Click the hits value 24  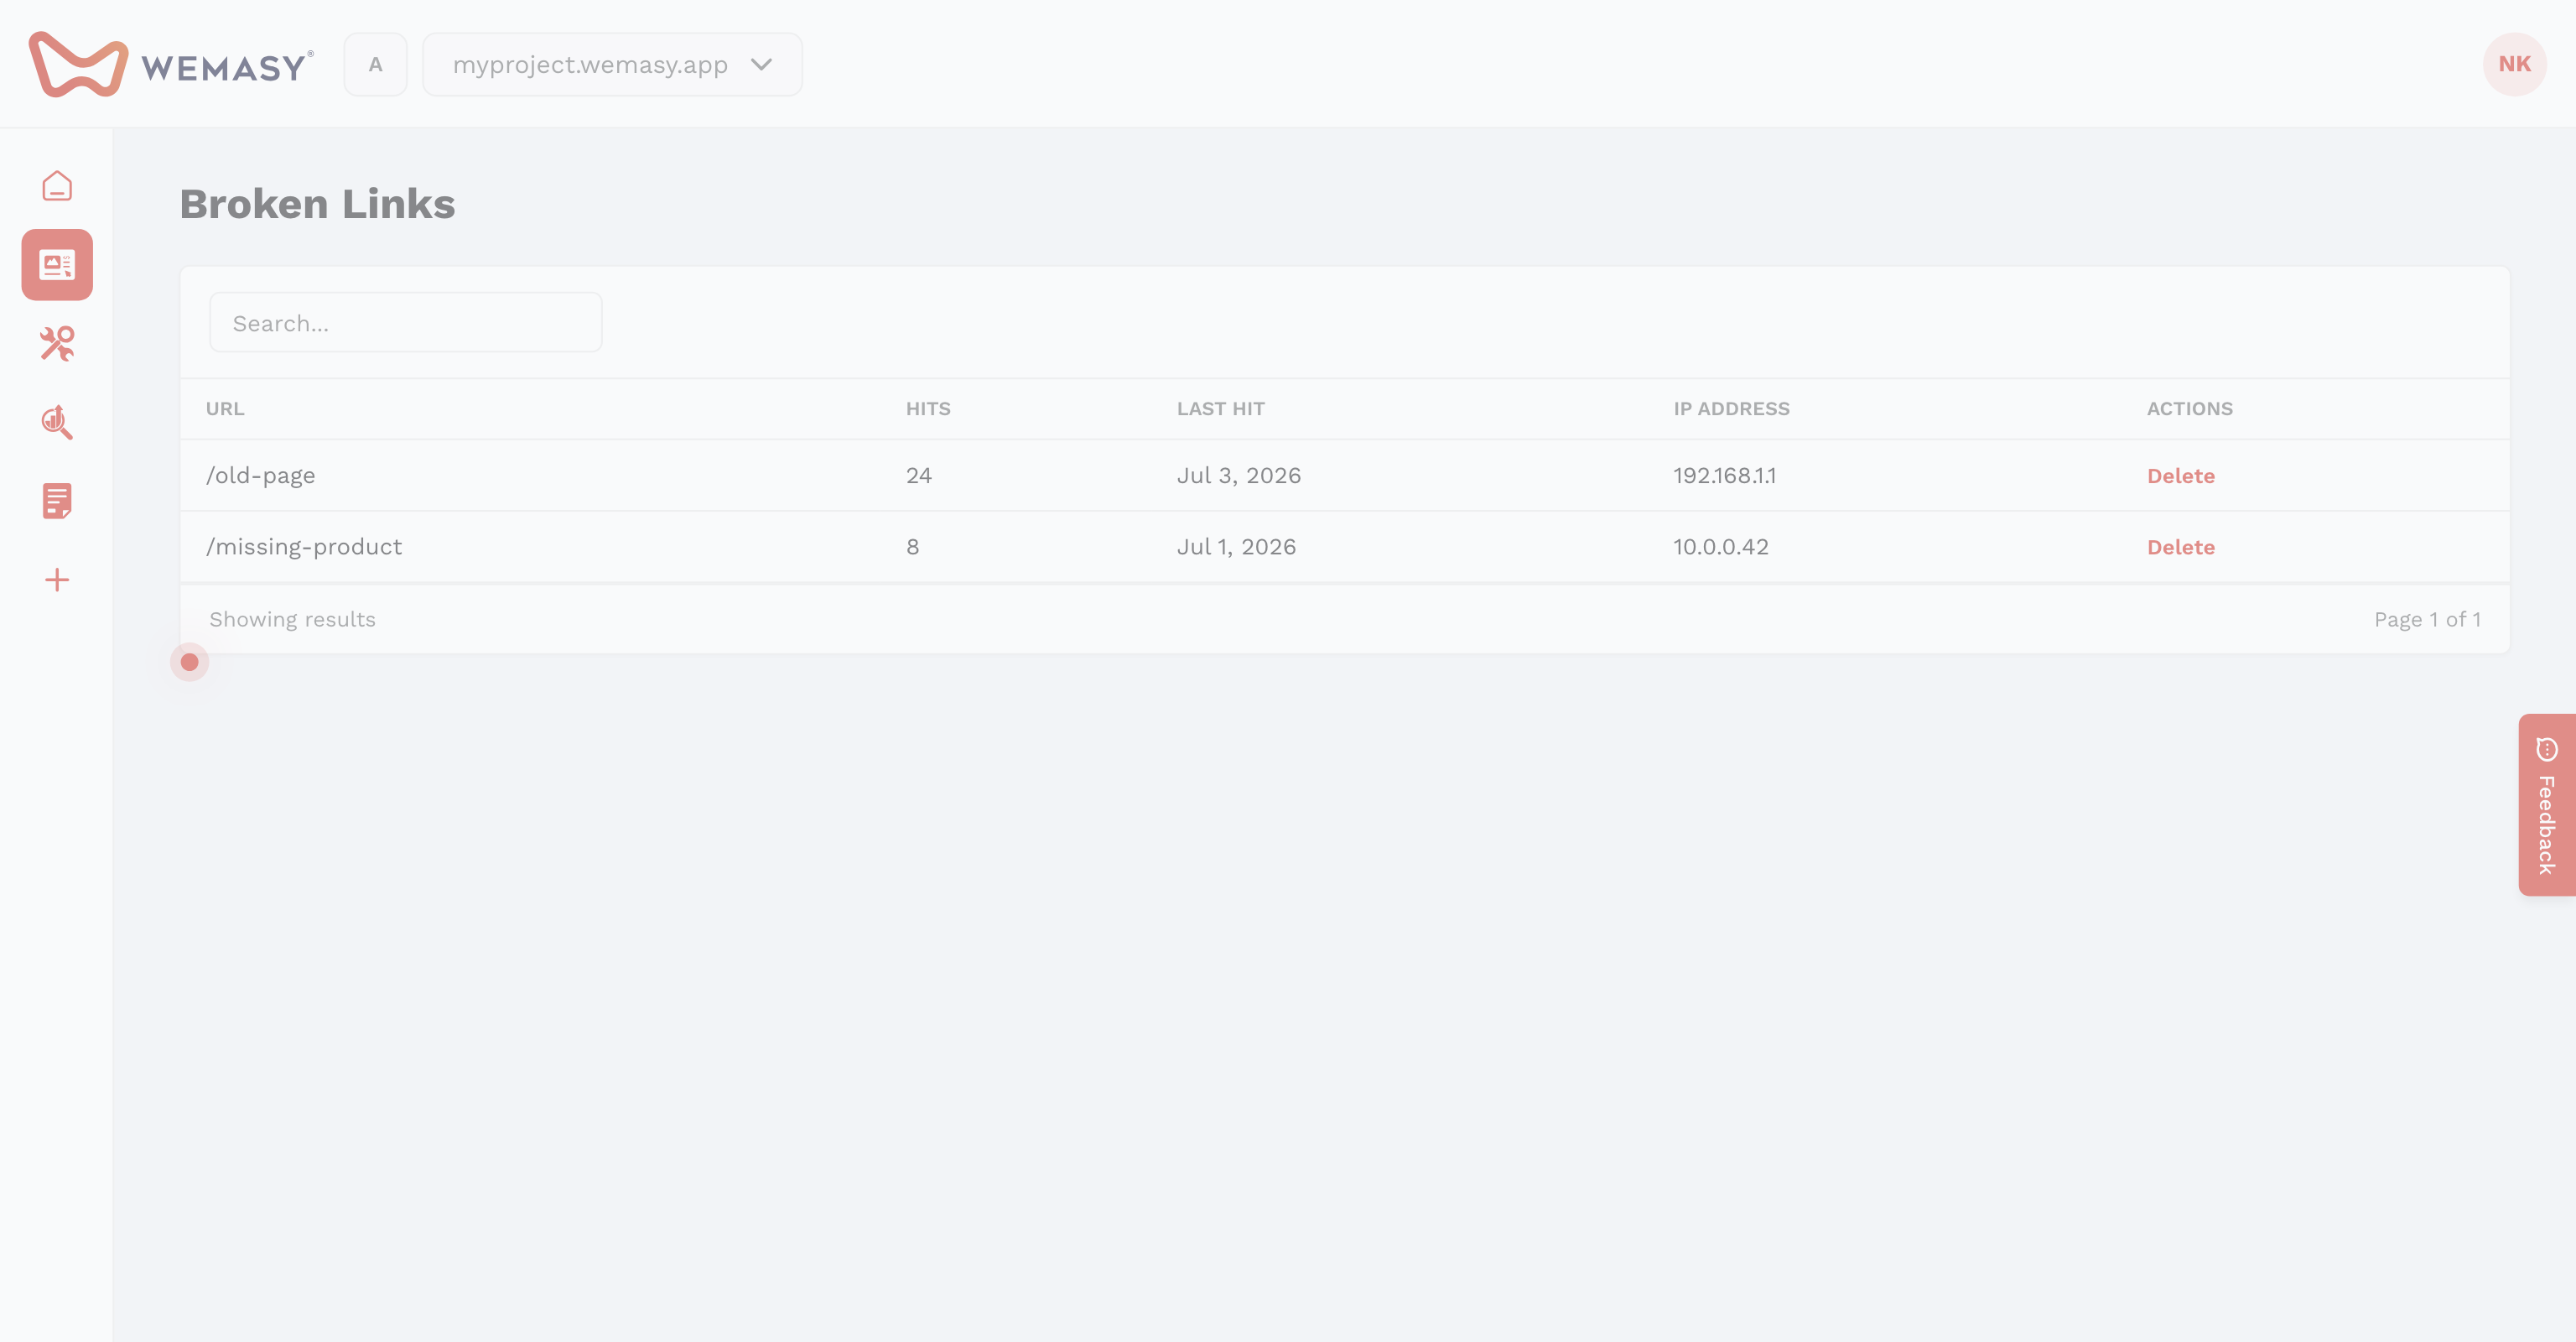click(918, 476)
